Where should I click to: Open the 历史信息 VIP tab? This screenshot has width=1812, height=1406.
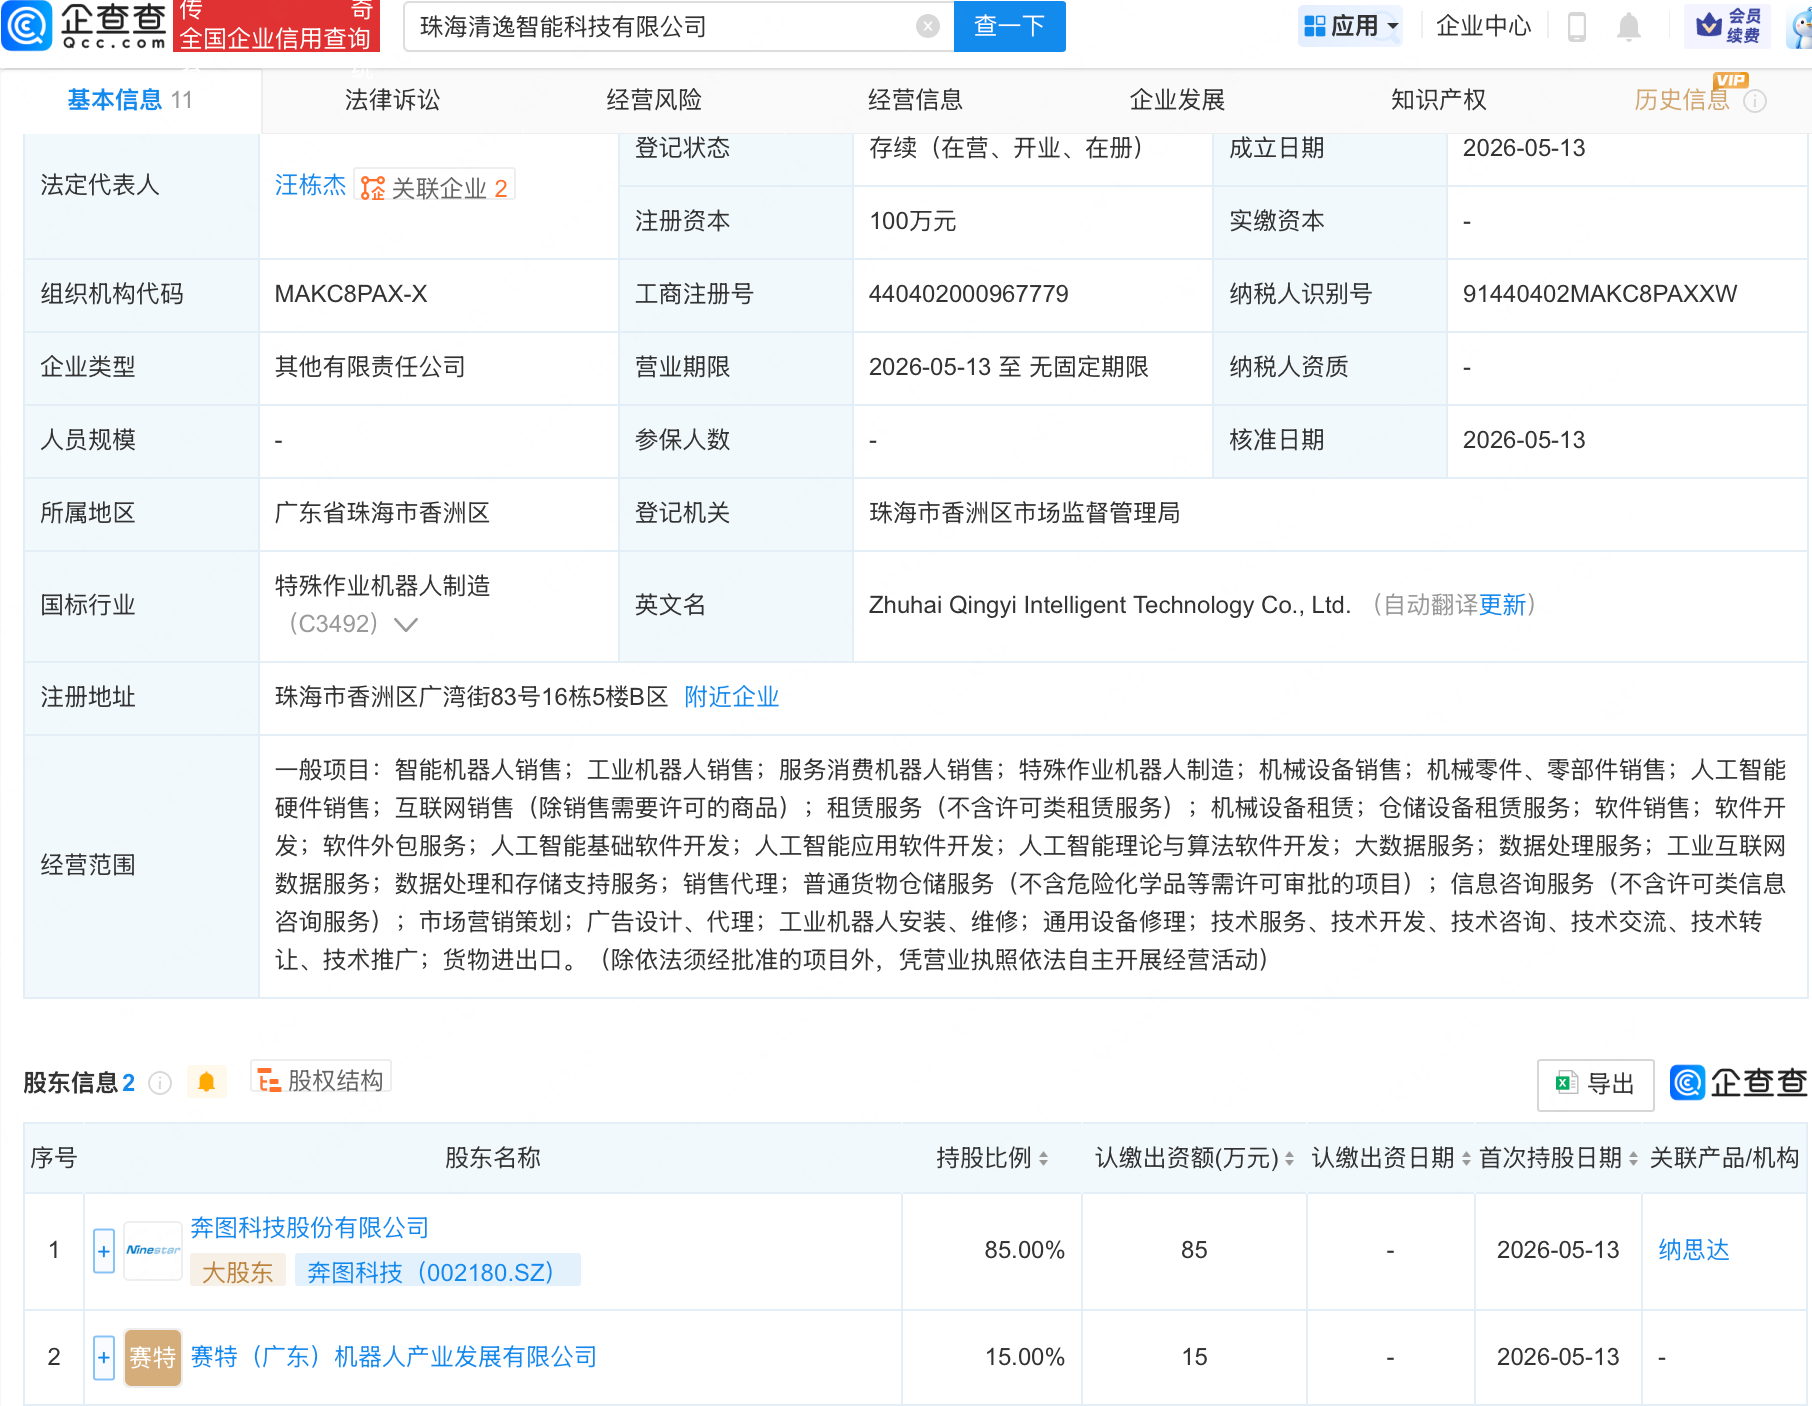coord(1682,100)
